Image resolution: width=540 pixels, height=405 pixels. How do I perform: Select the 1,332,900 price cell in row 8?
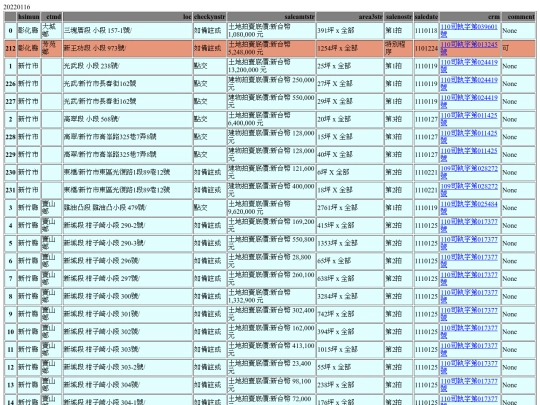pos(271,296)
